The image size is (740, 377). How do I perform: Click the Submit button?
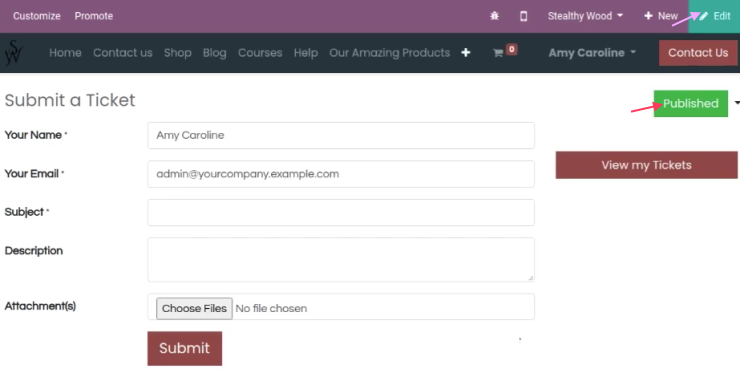(x=185, y=348)
